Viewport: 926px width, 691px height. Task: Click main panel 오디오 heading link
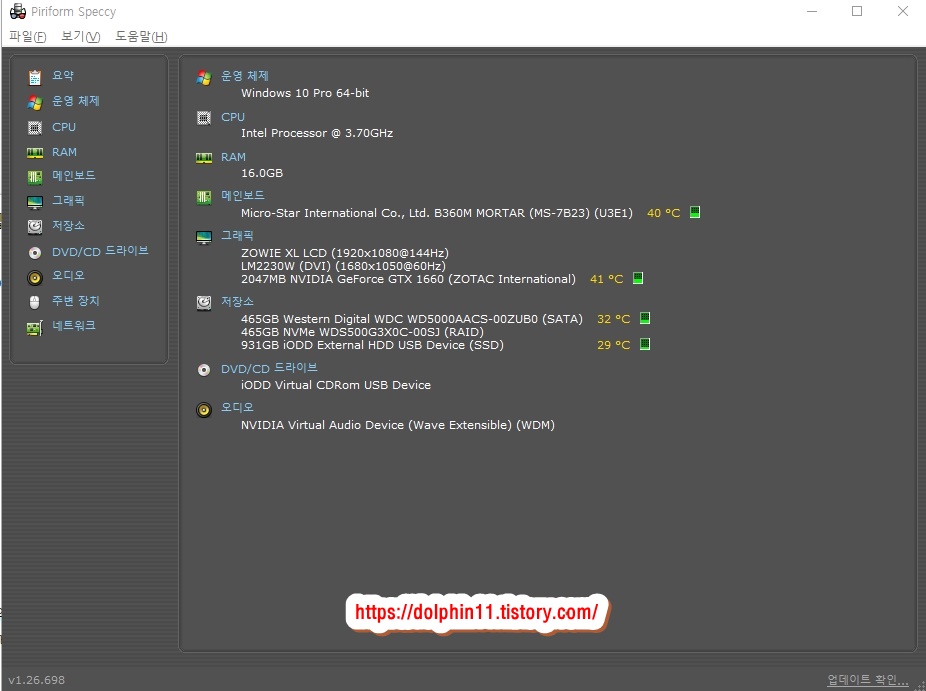pyautogui.click(x=237, y=407)
